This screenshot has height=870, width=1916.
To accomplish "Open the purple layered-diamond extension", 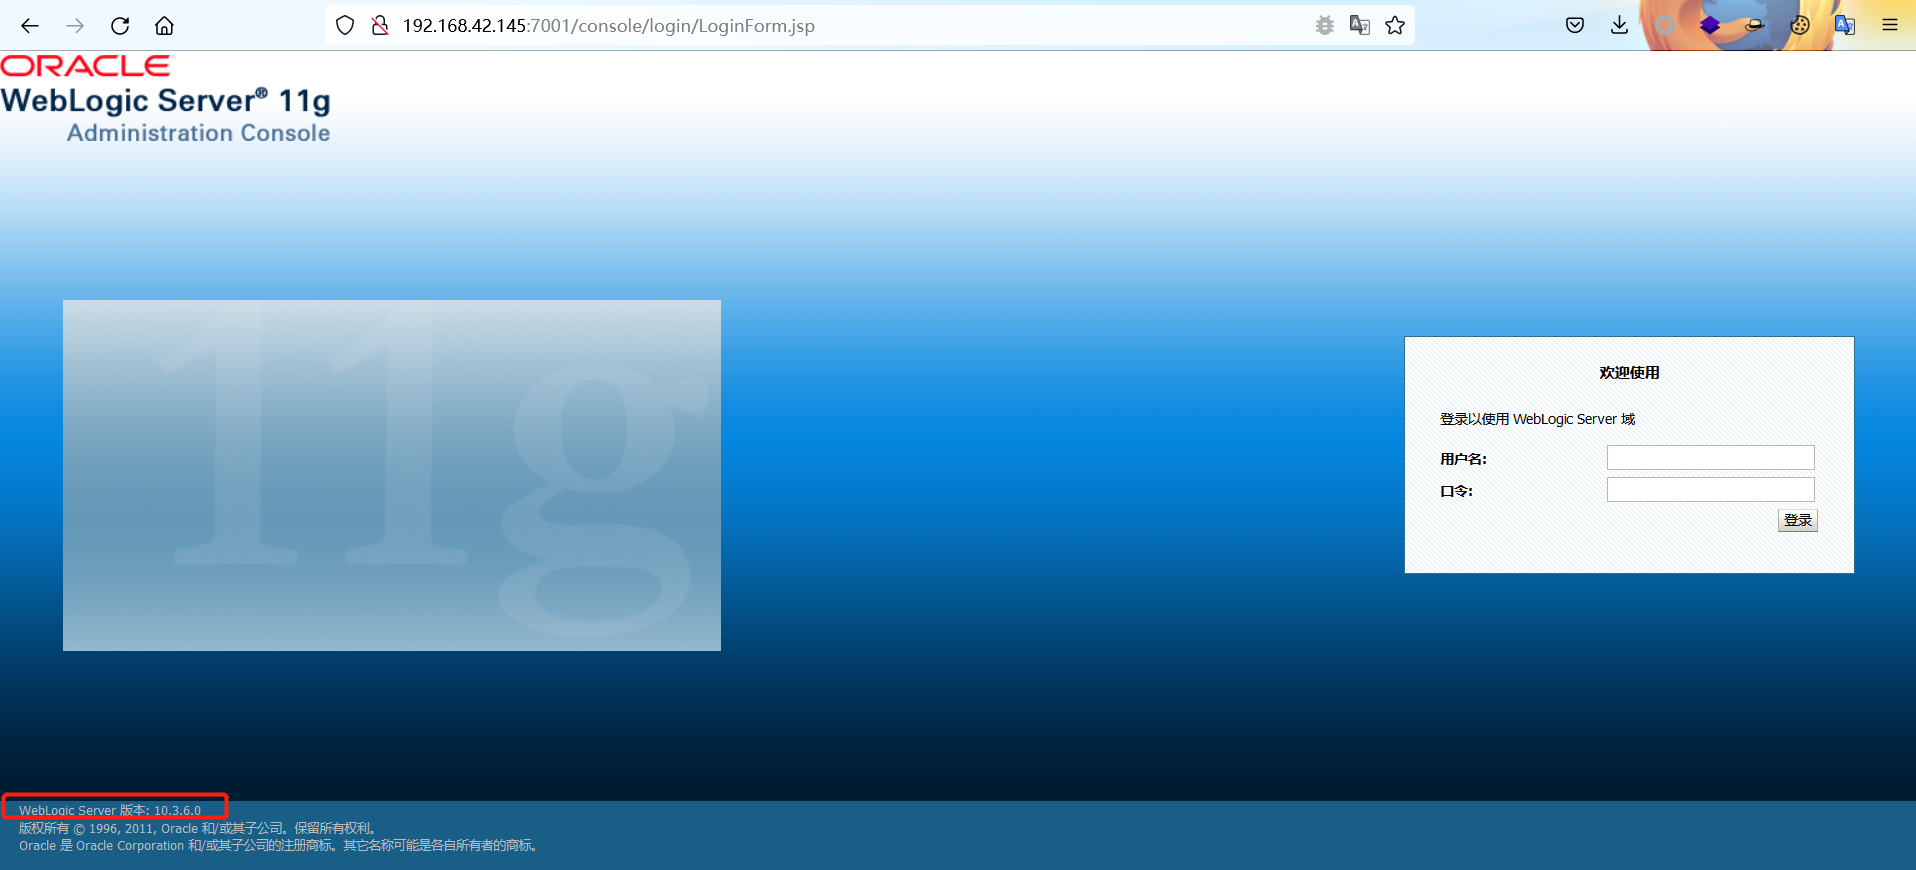I will tap(1710, 26).
